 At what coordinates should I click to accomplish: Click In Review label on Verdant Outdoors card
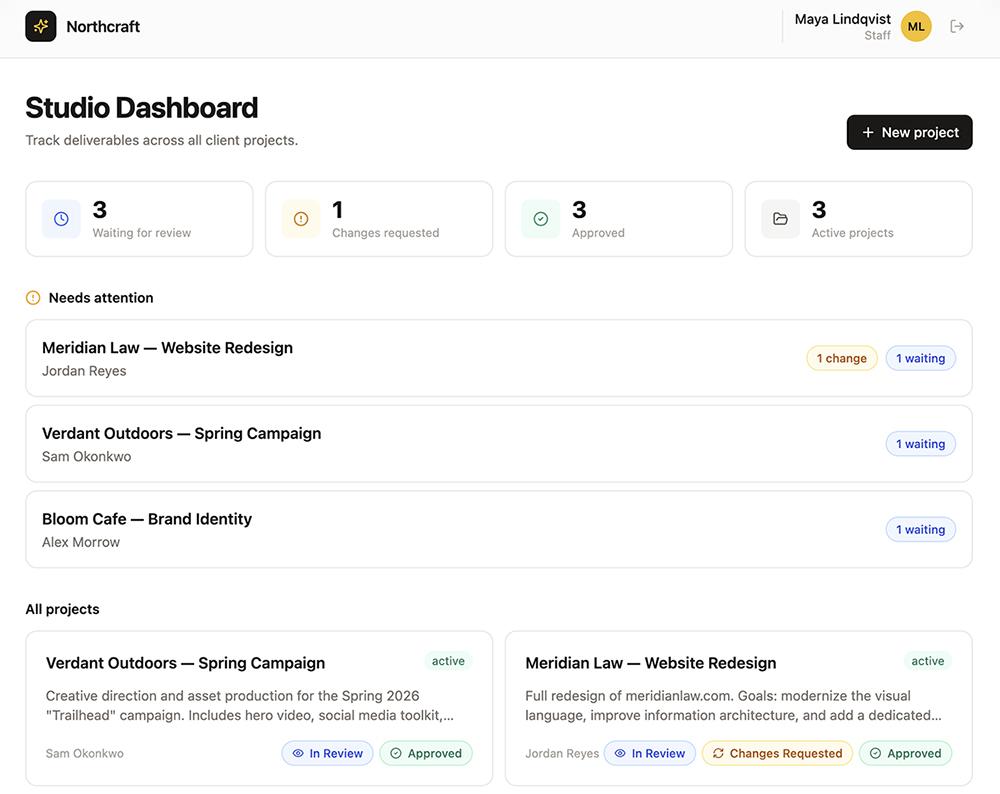coord(327,753)
